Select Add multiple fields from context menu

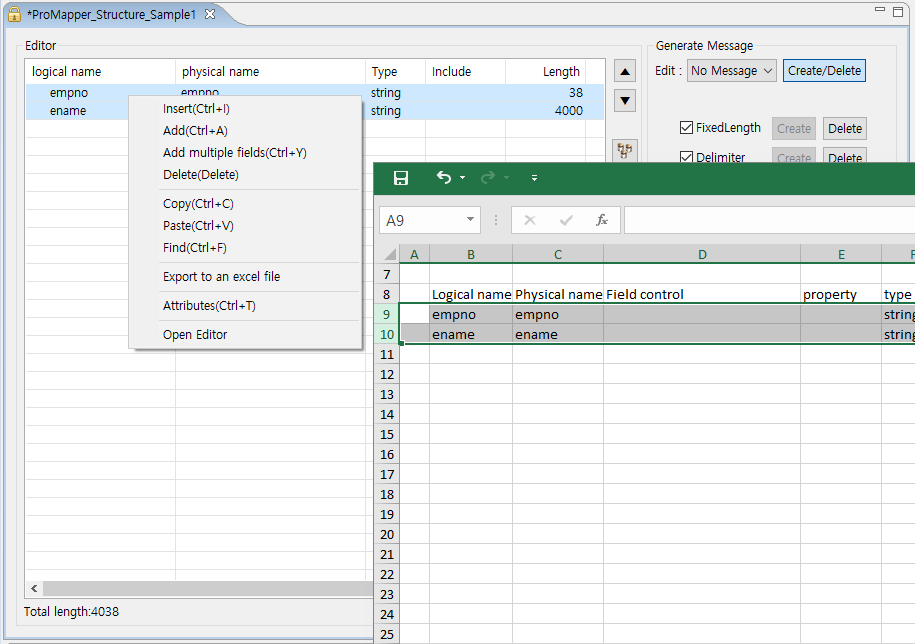(234, 153)
